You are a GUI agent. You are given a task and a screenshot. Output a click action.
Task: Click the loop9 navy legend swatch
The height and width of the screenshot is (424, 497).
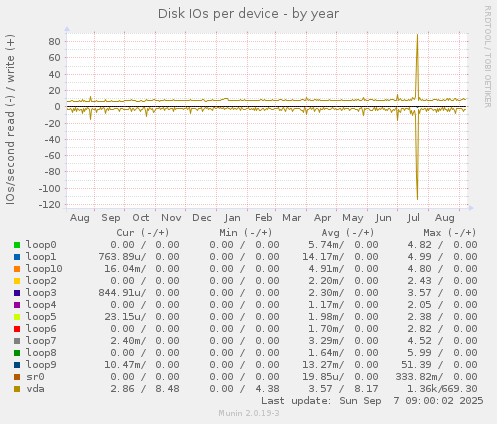pyautogui.click(x=17, y=365)
